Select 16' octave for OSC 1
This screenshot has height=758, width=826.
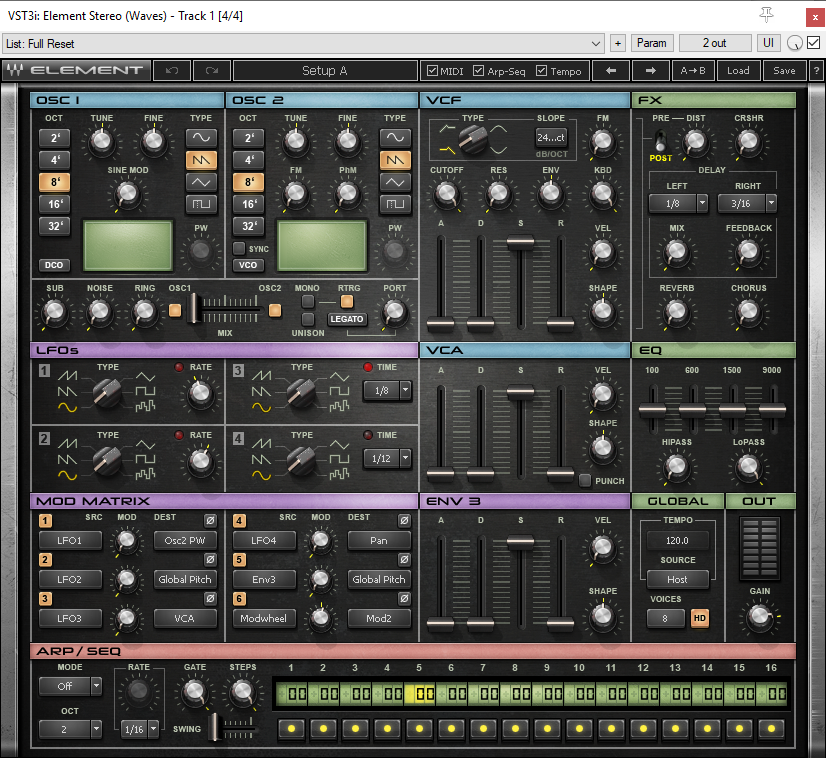pos(55,204)
